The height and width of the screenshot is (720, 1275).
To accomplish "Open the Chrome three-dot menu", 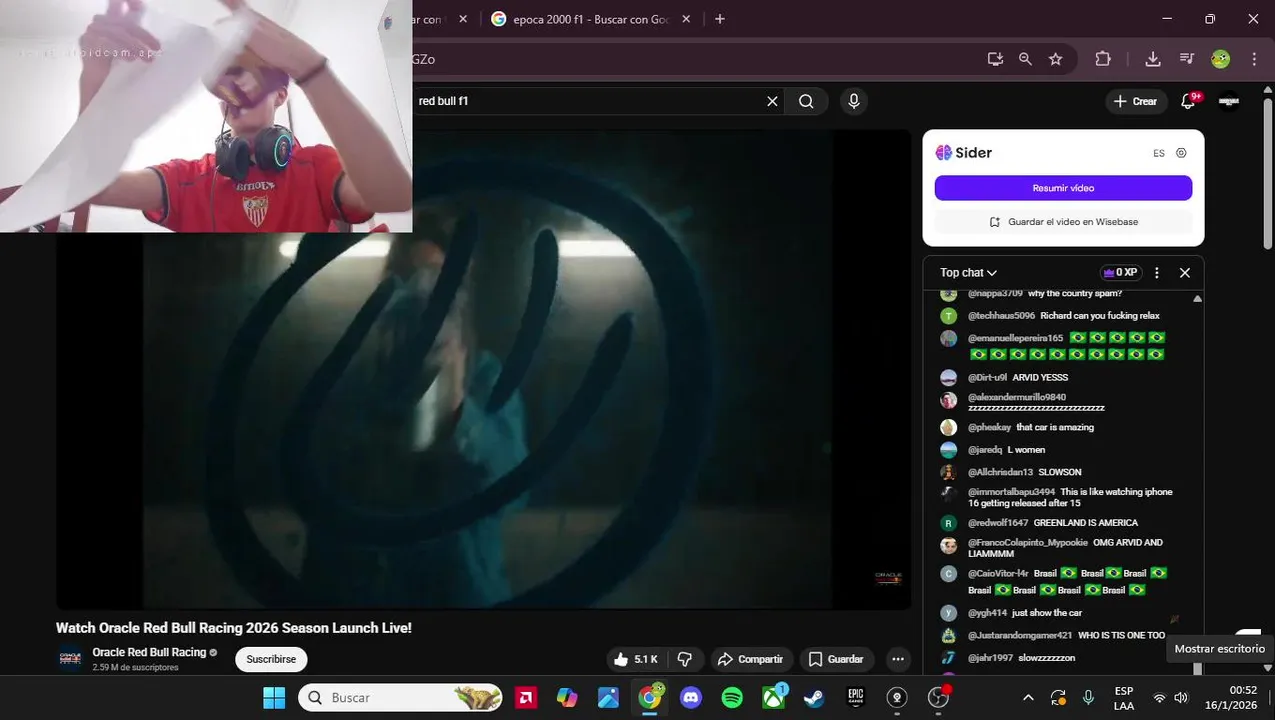I will pyautogui.click(x=1254, y=59).
